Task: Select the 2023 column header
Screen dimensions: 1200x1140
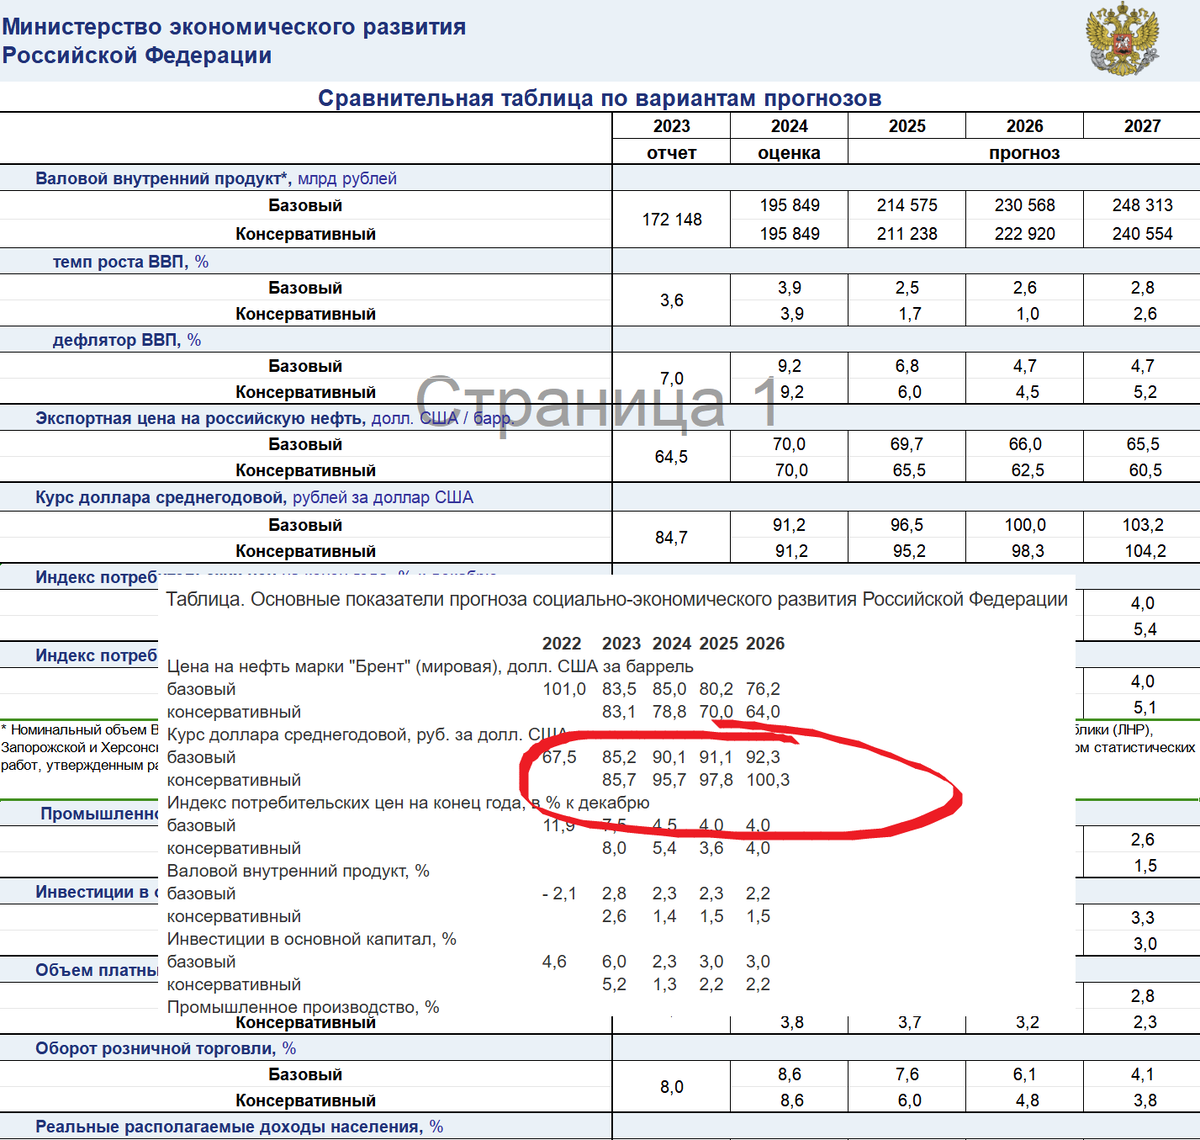Action: tap(672, 126)
